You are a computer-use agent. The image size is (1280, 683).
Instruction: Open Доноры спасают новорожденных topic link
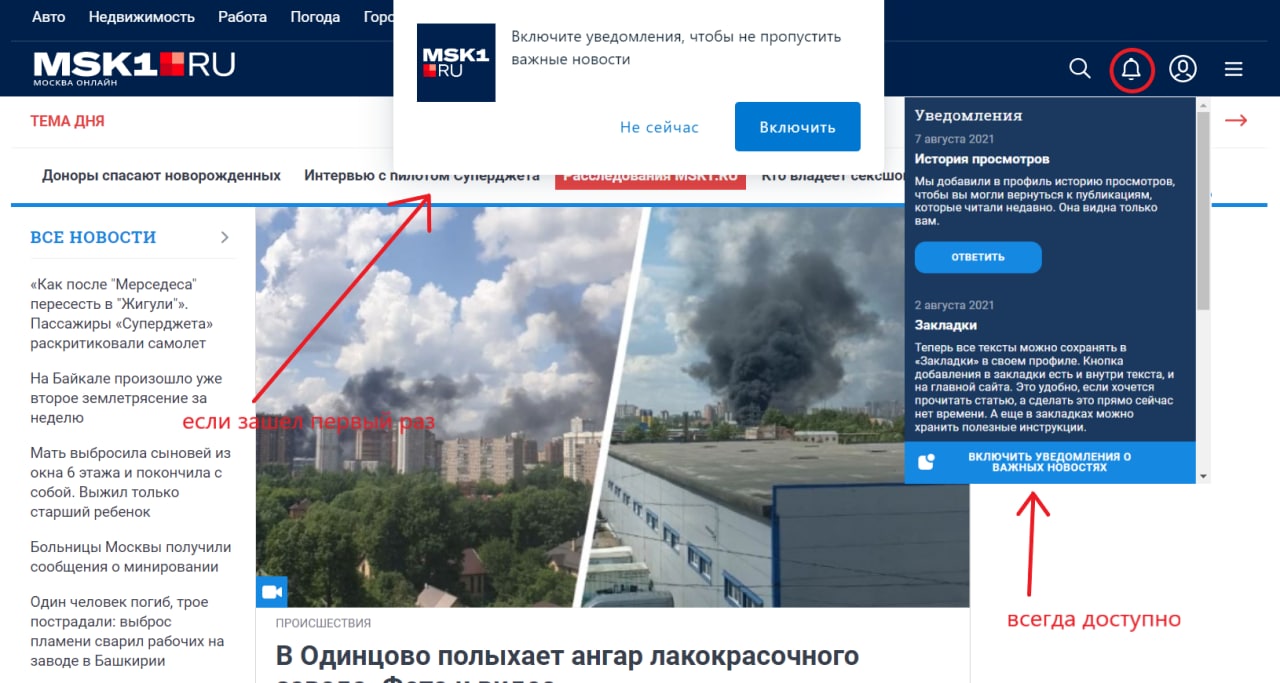pyautogui.click(x=161, y=175)
